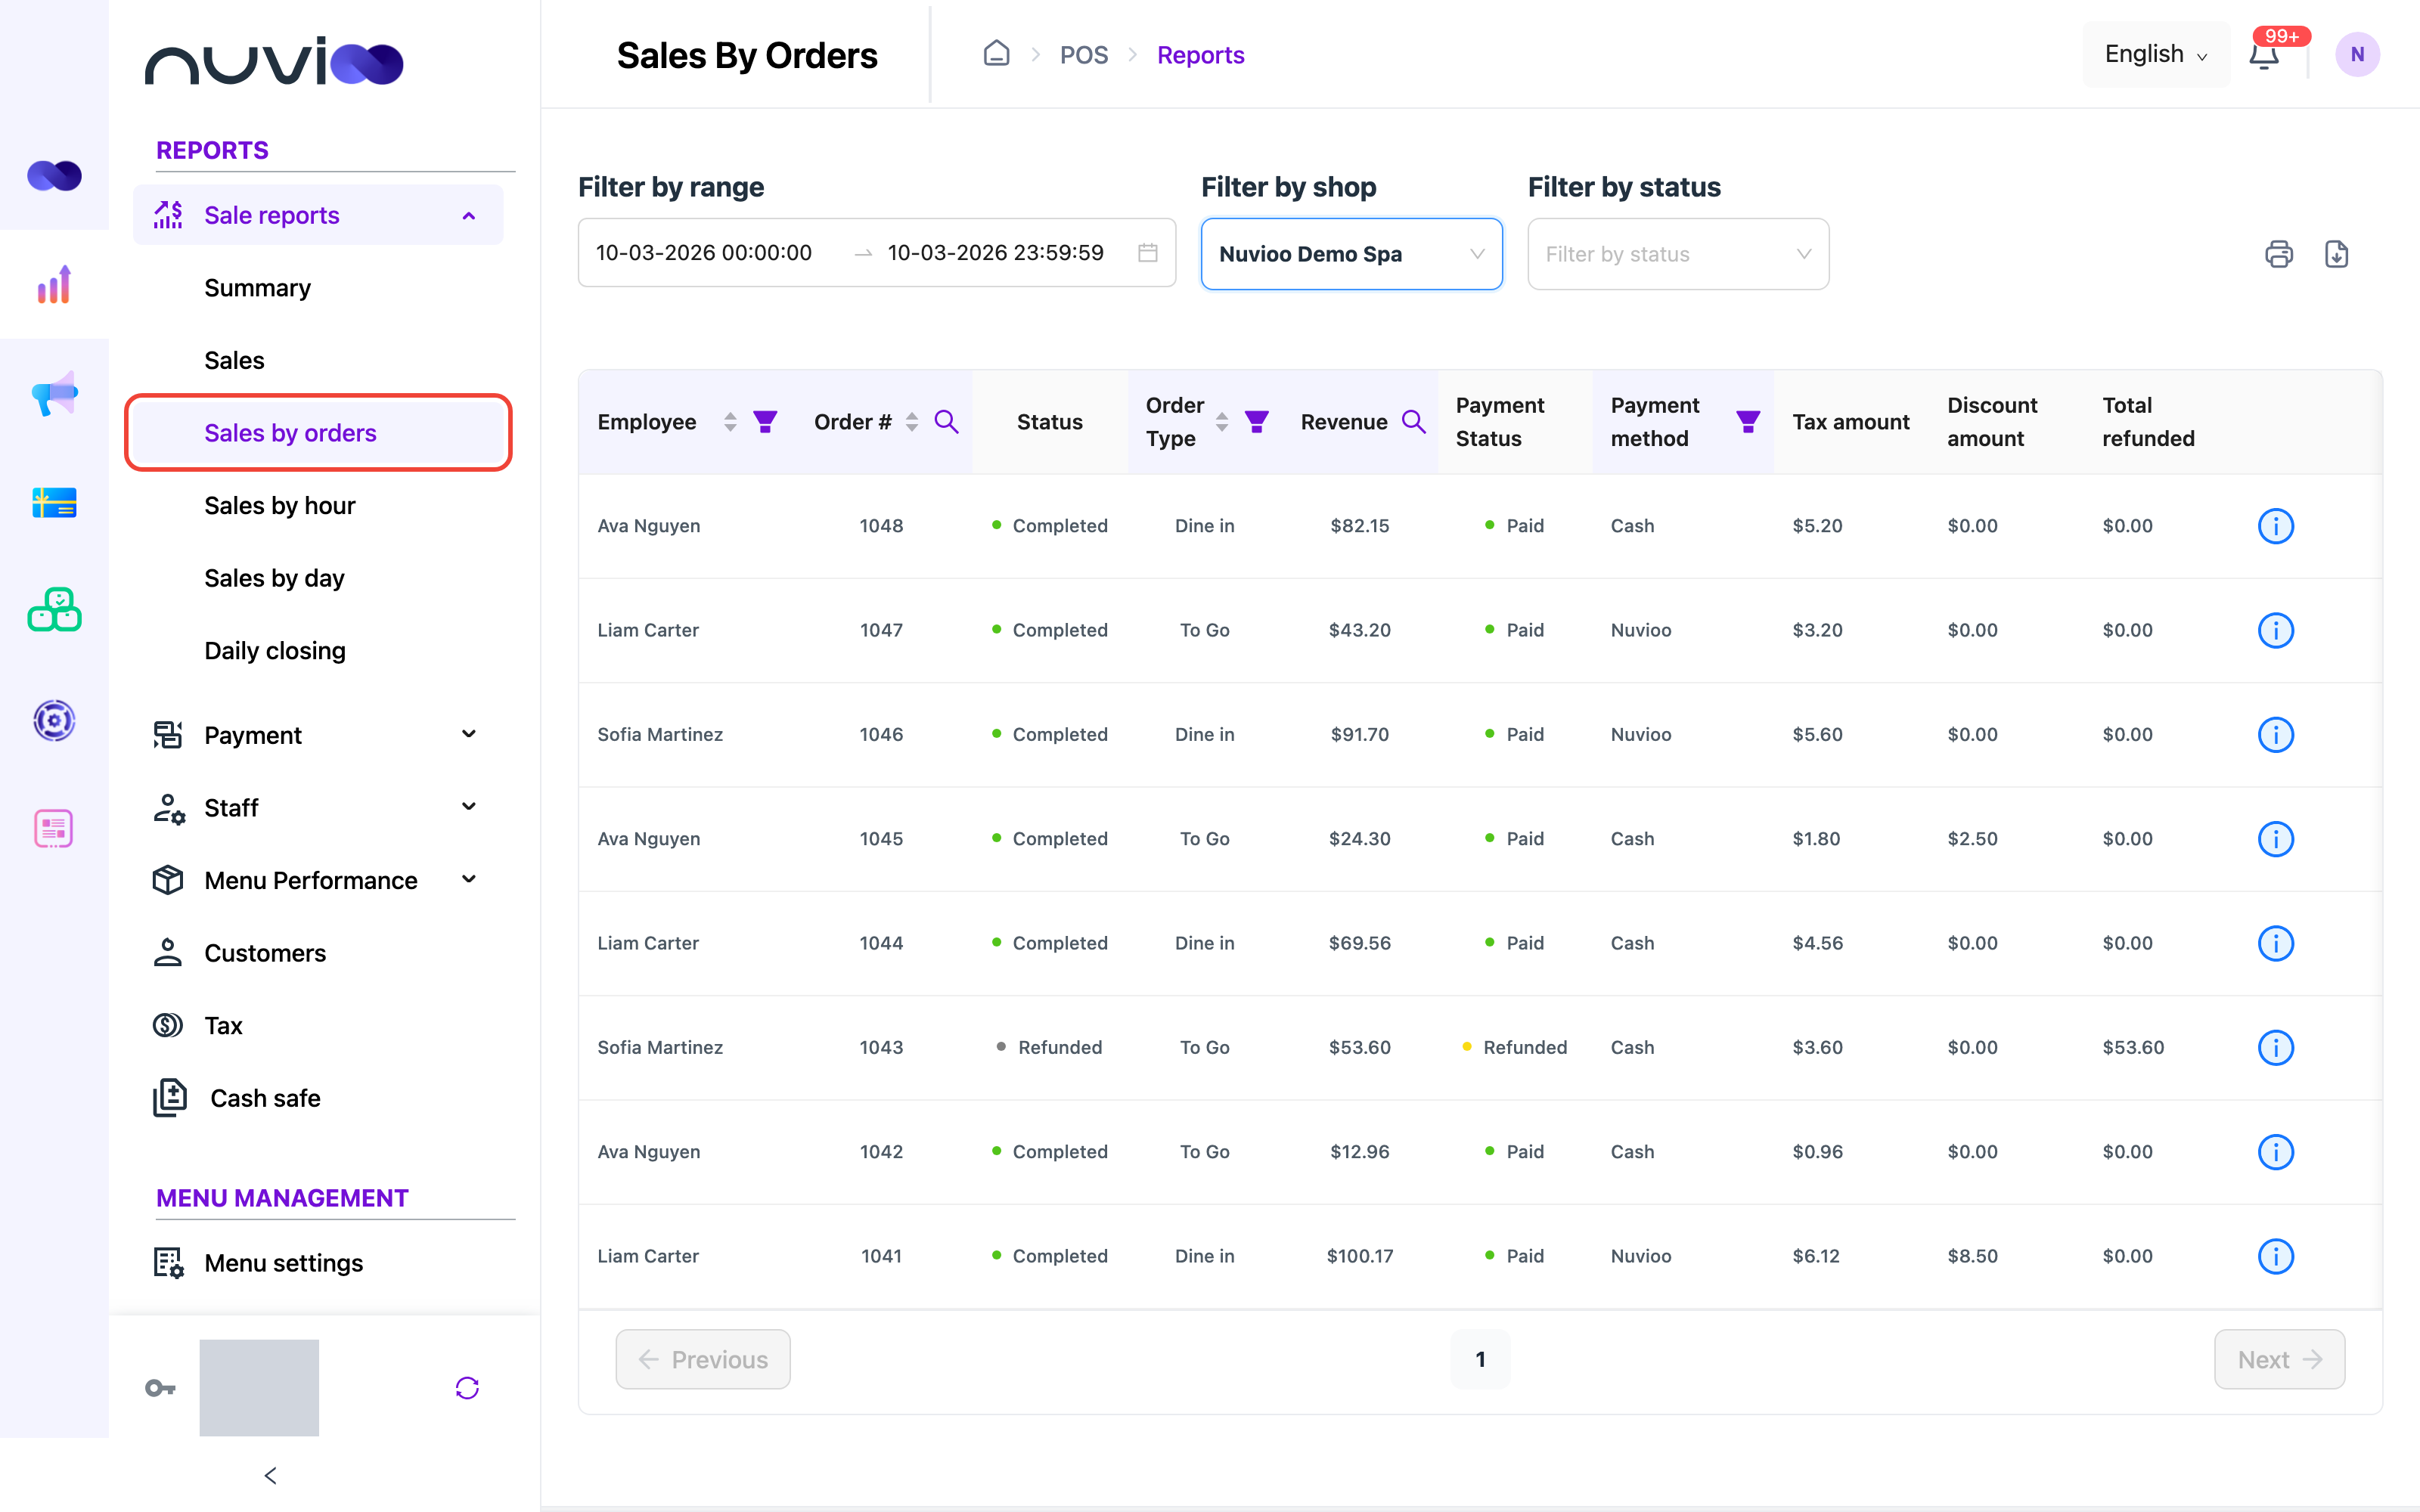View info for order 1046
Image resolution: width=2420 pixels, height=1512 pixels.
coord(2275,735)
